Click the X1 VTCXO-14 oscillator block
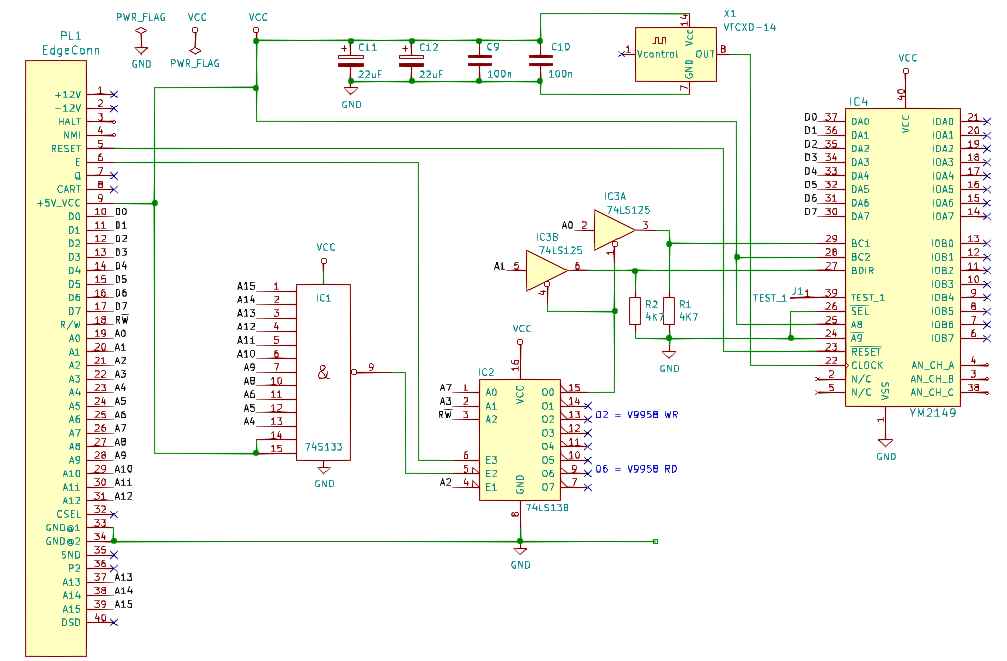Image resolution: width=1007 pixels, height=661 pixels. (x=676, y=54)
